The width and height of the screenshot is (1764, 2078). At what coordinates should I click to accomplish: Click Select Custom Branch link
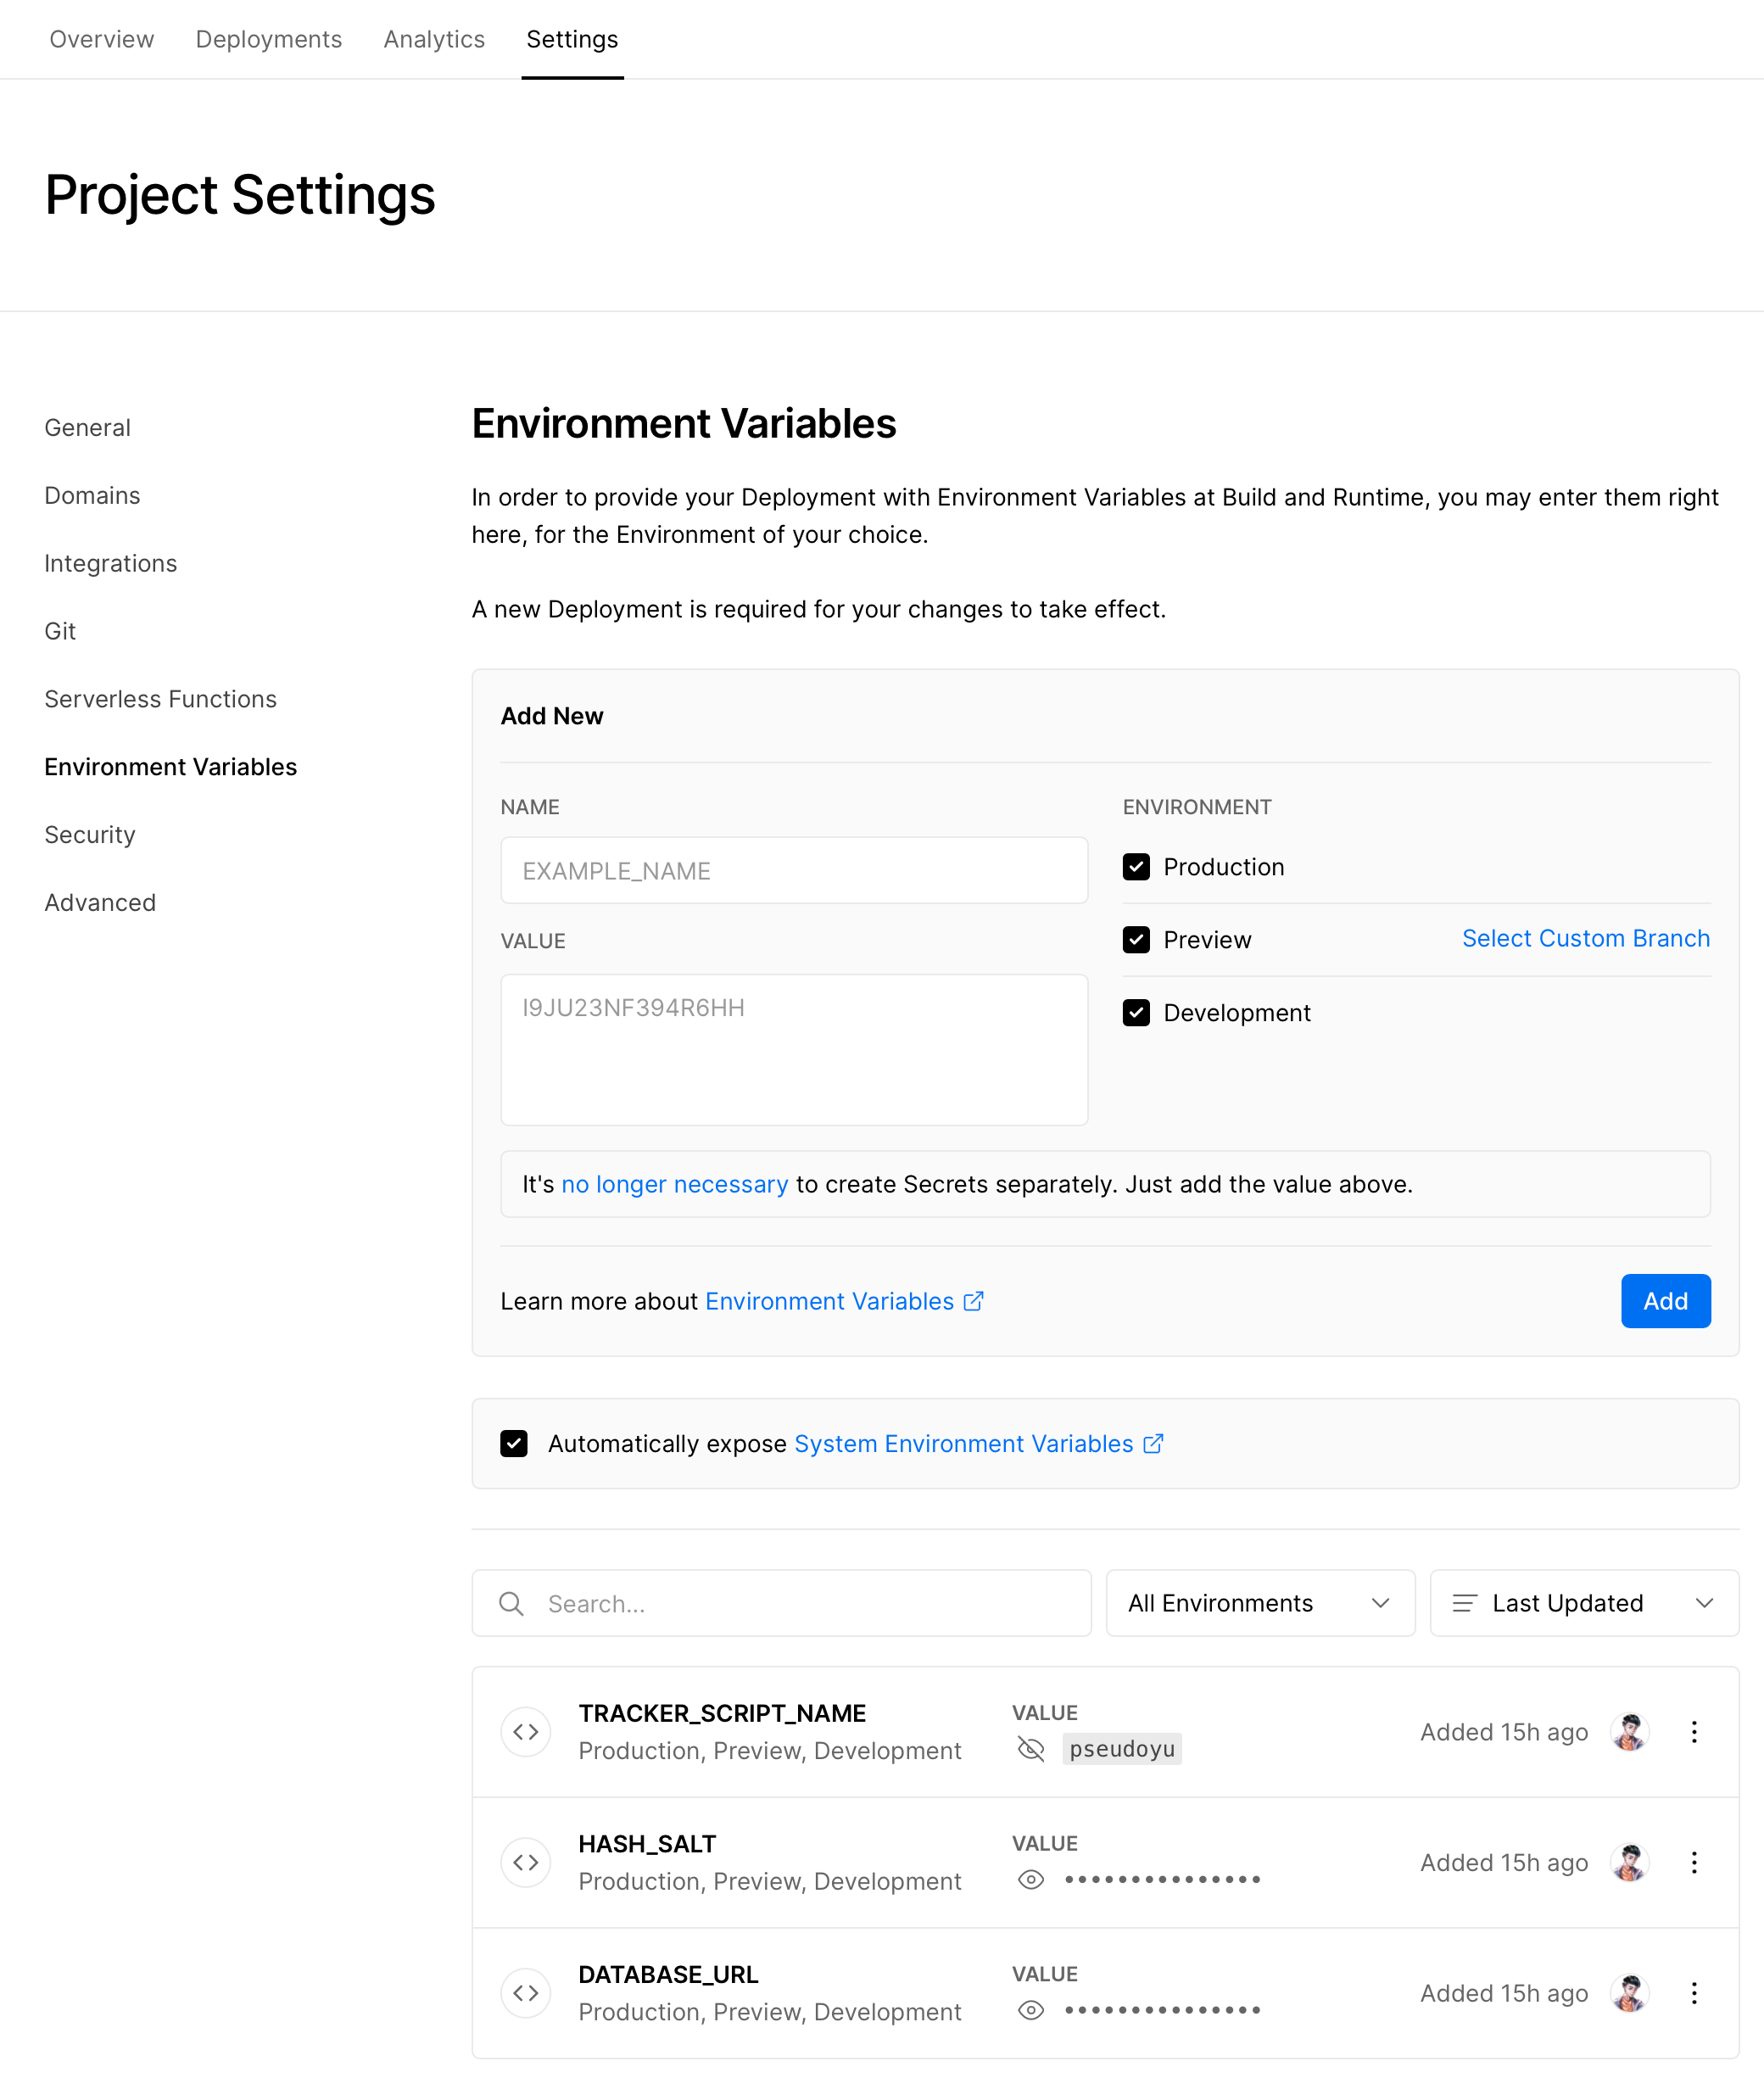[1585, 938]
